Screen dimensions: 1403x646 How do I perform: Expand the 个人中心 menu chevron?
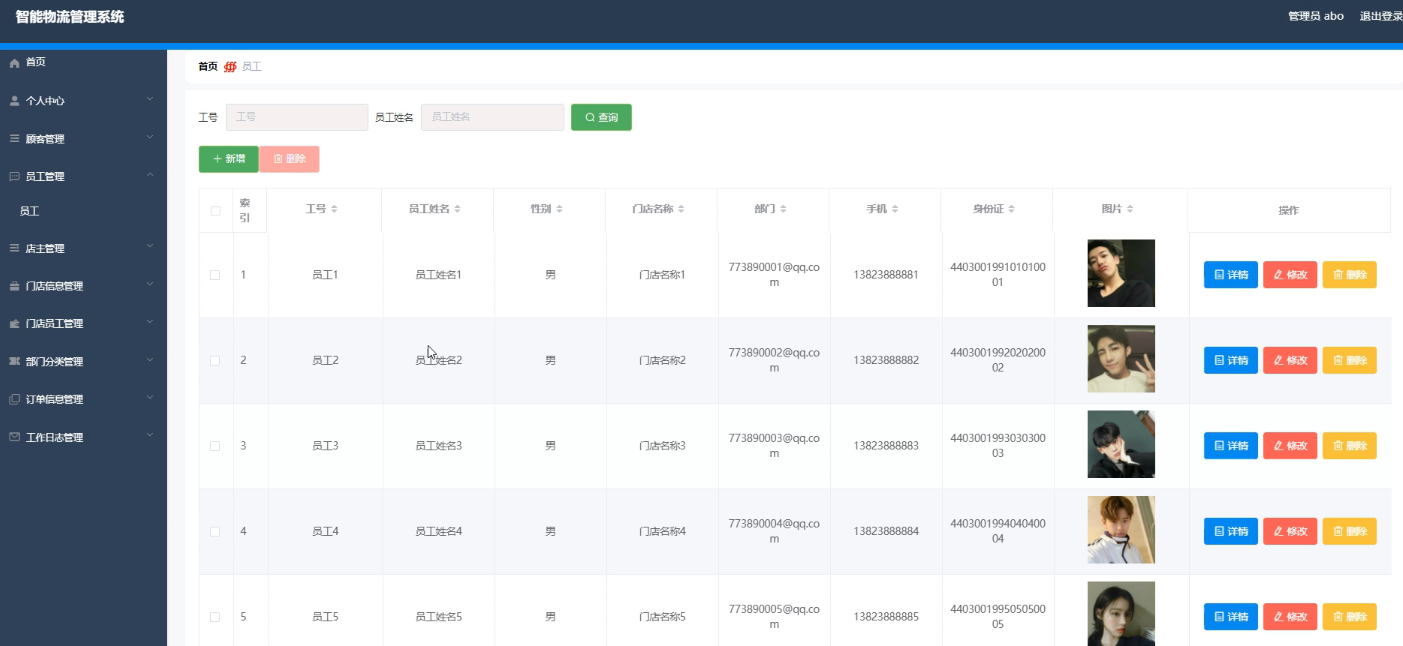pyautogui.click(x=150, y=99)
